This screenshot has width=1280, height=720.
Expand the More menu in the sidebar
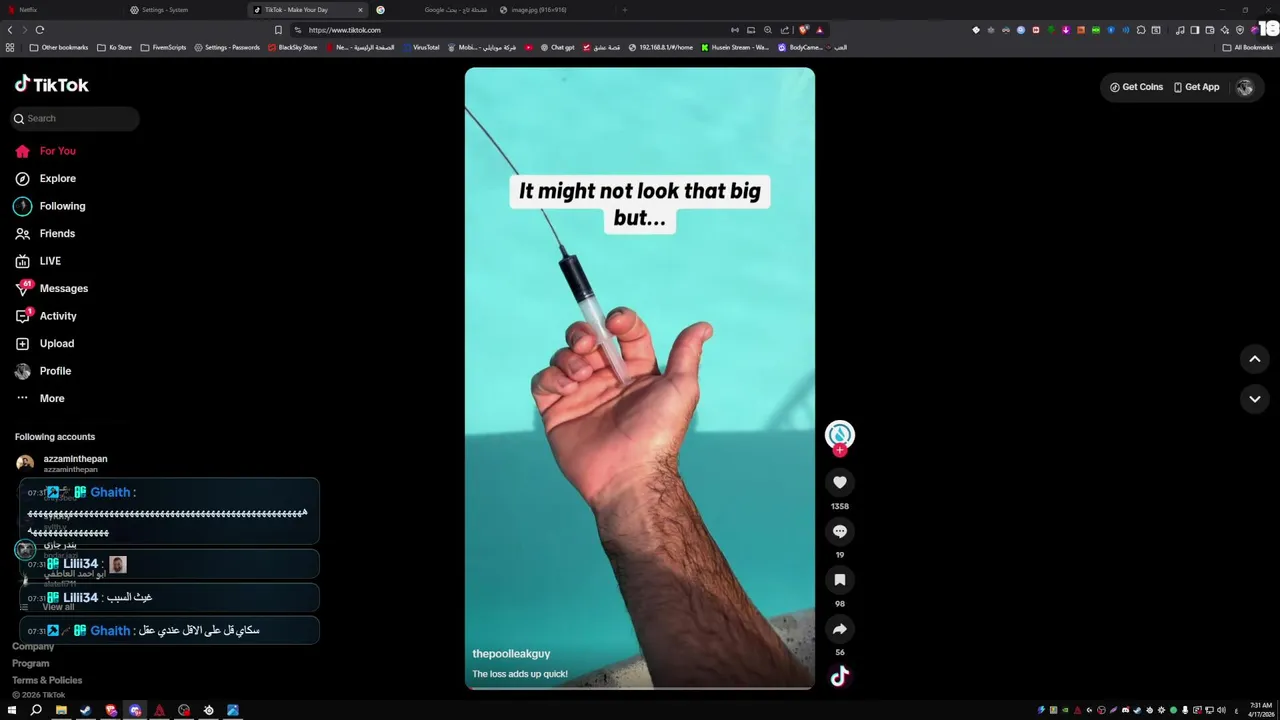click(x=40, y=398)
